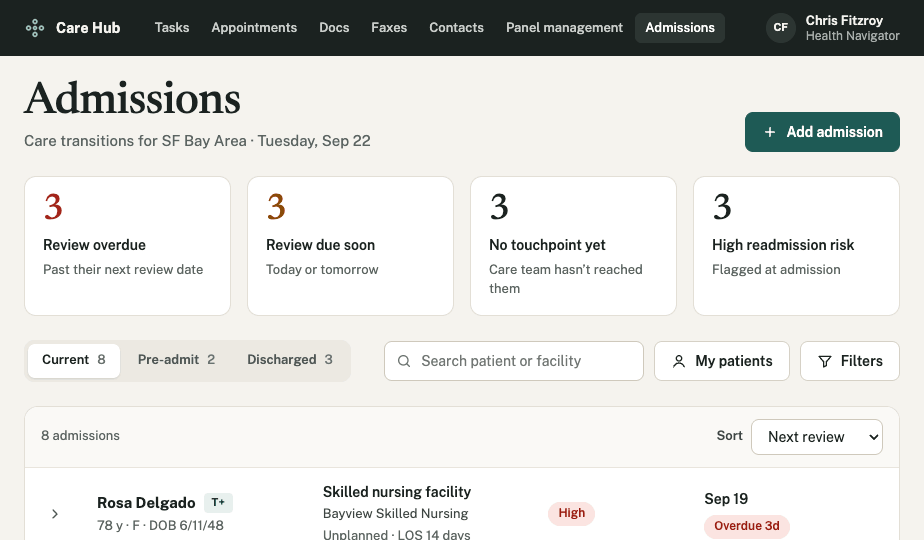The image size is (924, 540).
Task: Click Rosa Delgado's name
Action: coord(146,503)
